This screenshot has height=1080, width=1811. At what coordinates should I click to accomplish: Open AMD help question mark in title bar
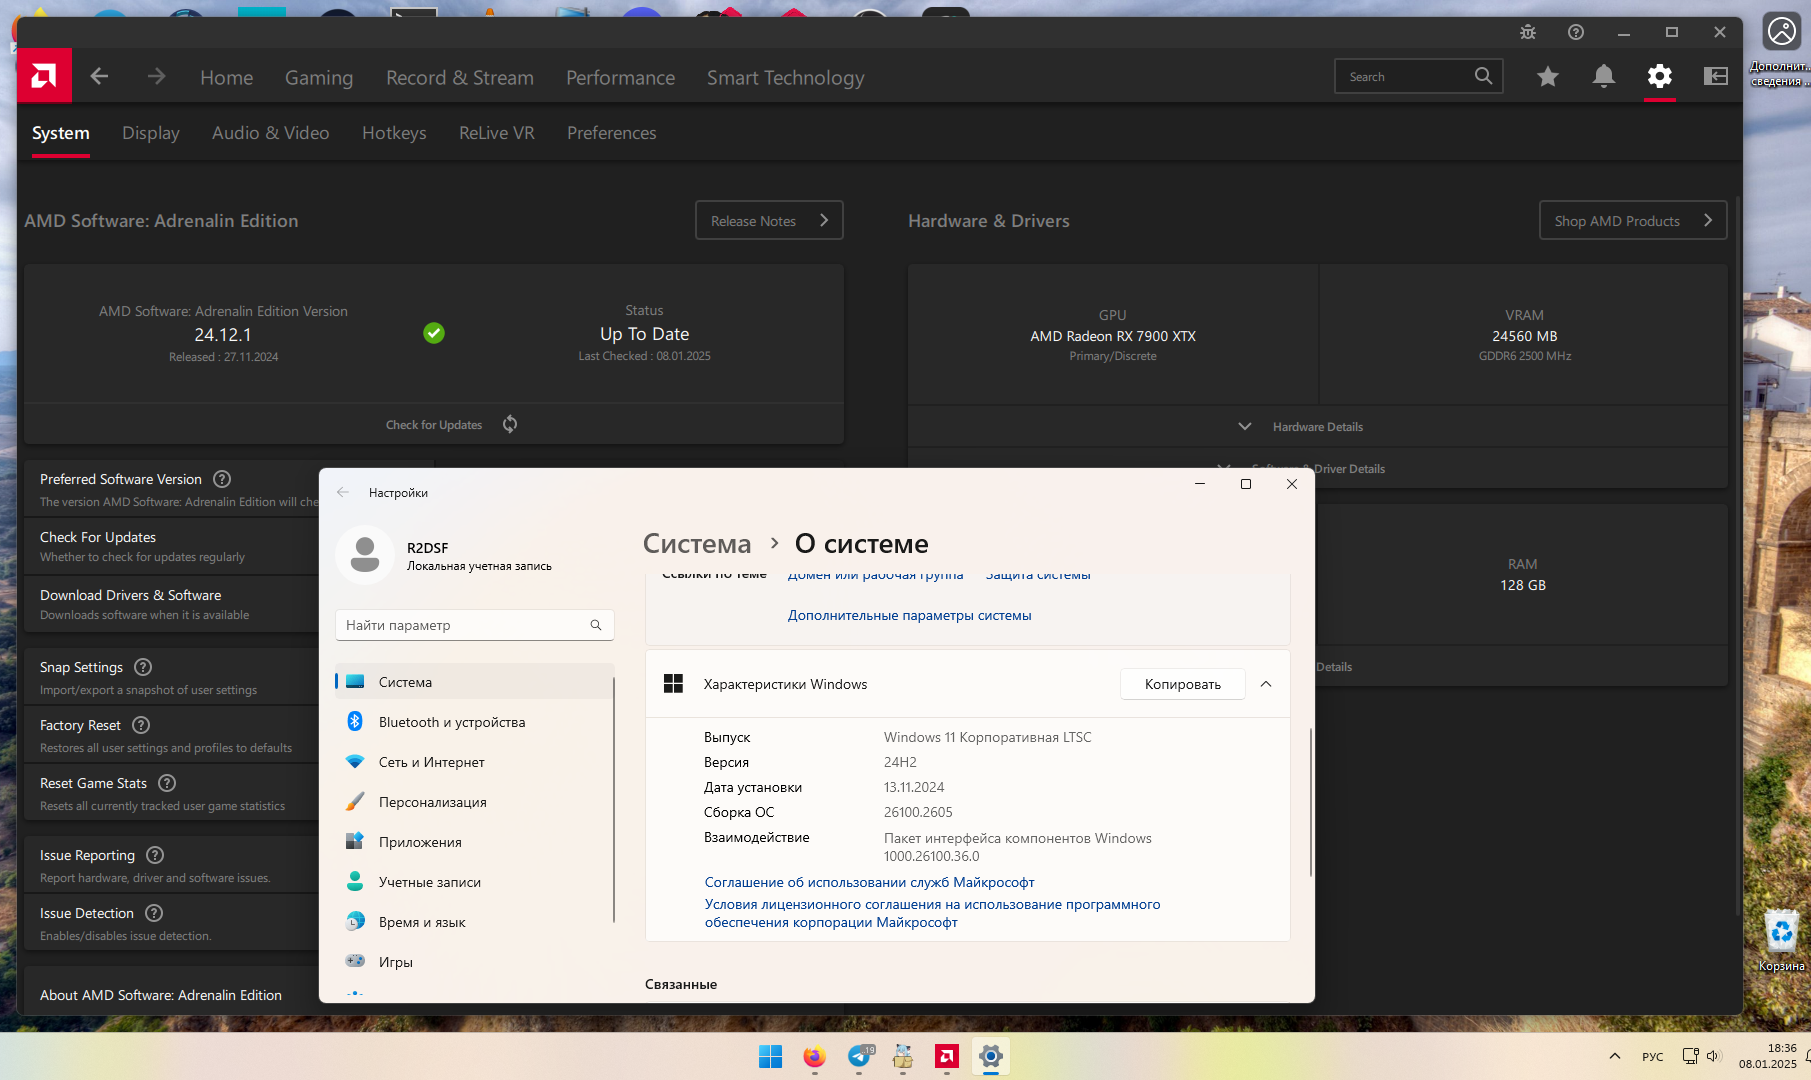point(1576,32)
